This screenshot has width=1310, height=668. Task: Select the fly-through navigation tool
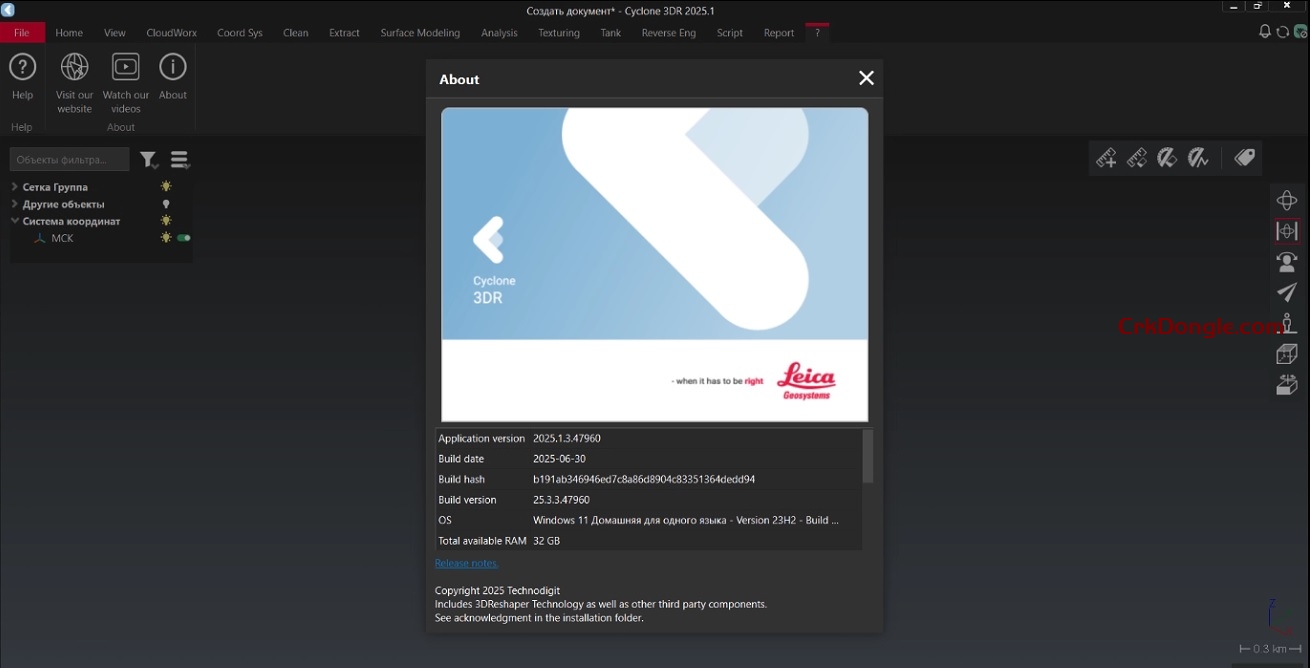[x=1287, y=292]
